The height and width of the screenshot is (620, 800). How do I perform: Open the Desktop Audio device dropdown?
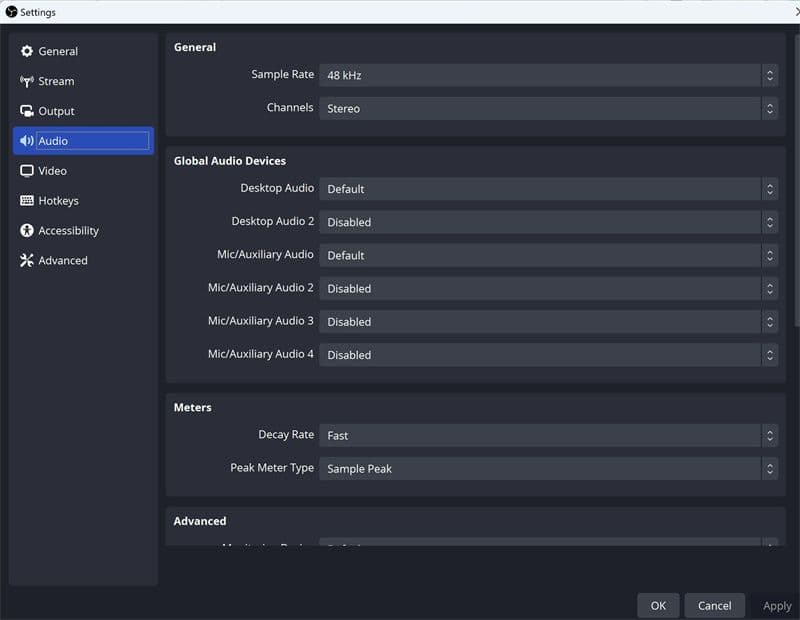pyautogui.click(x=547, y=188)
